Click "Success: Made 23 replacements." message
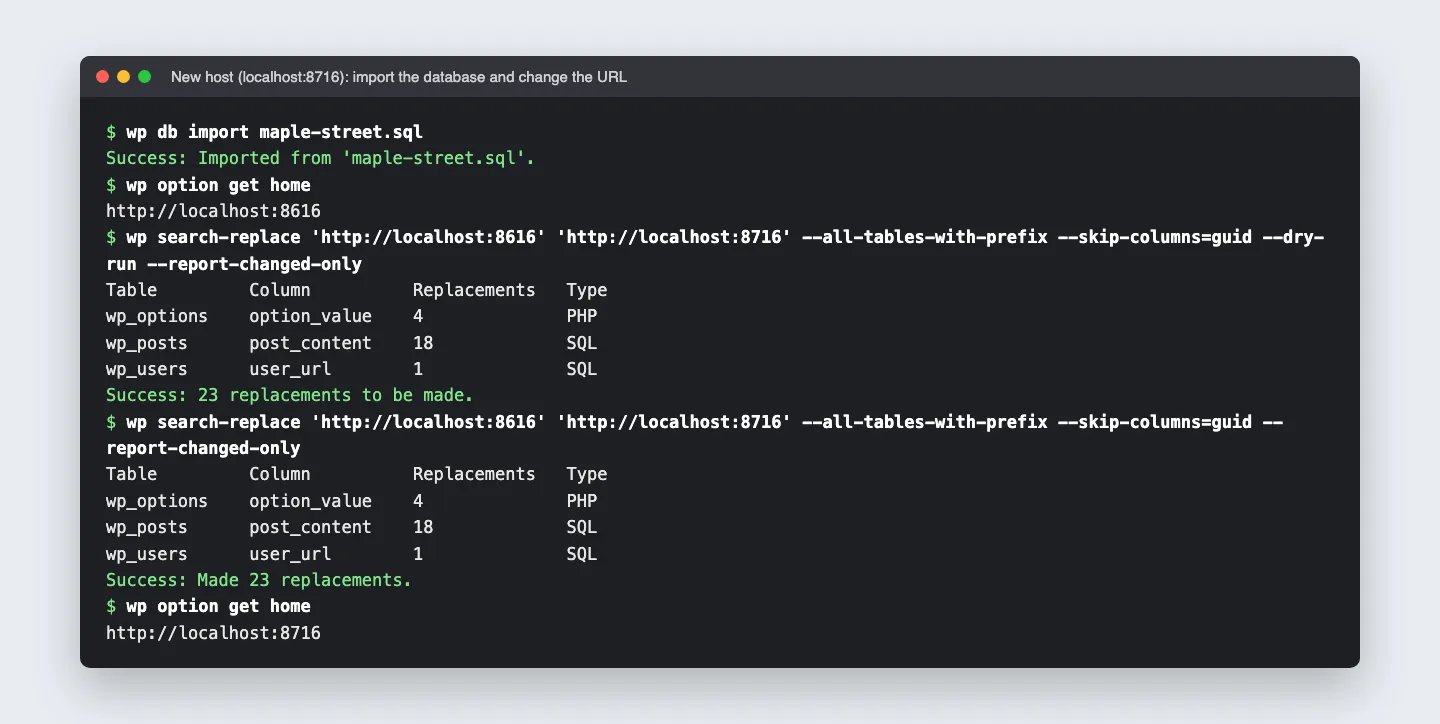Image resolution: width=1440 pixels, height=724 pixels. 259,580
